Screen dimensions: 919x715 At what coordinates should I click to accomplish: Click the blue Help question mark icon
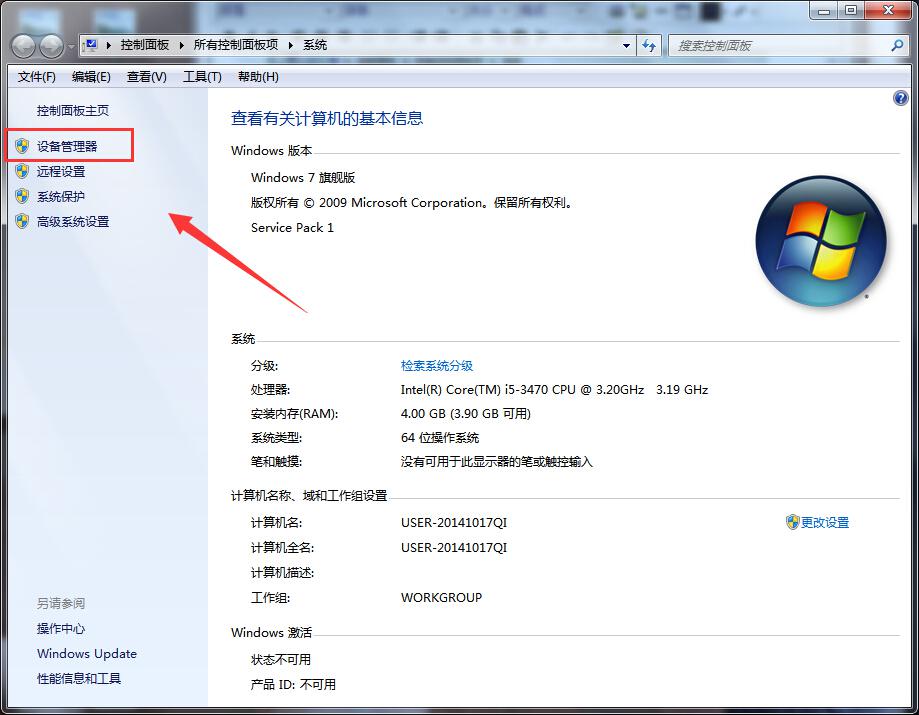(x=899, y=98)
